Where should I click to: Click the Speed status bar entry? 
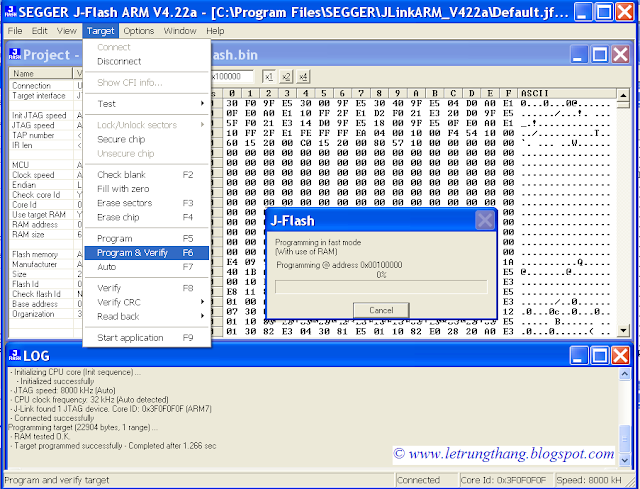(588, 480)
